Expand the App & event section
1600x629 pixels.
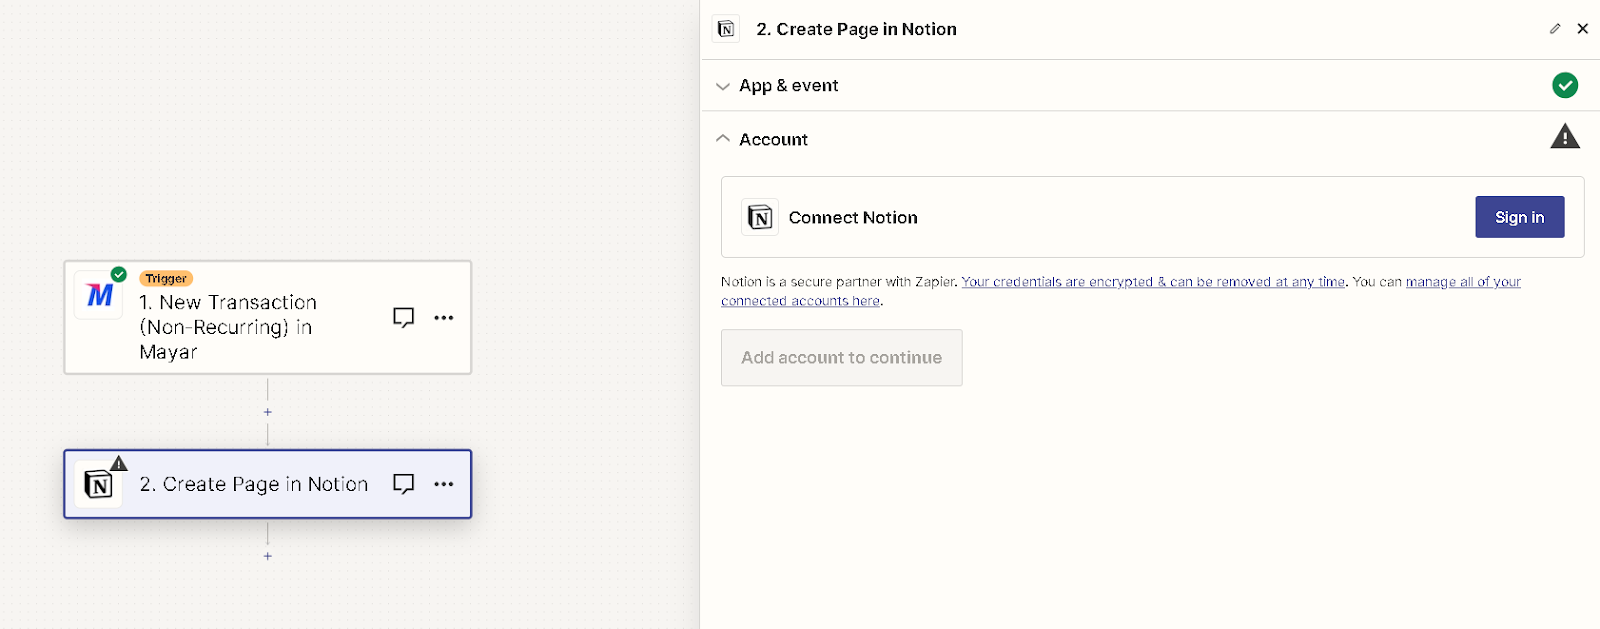1150,86
